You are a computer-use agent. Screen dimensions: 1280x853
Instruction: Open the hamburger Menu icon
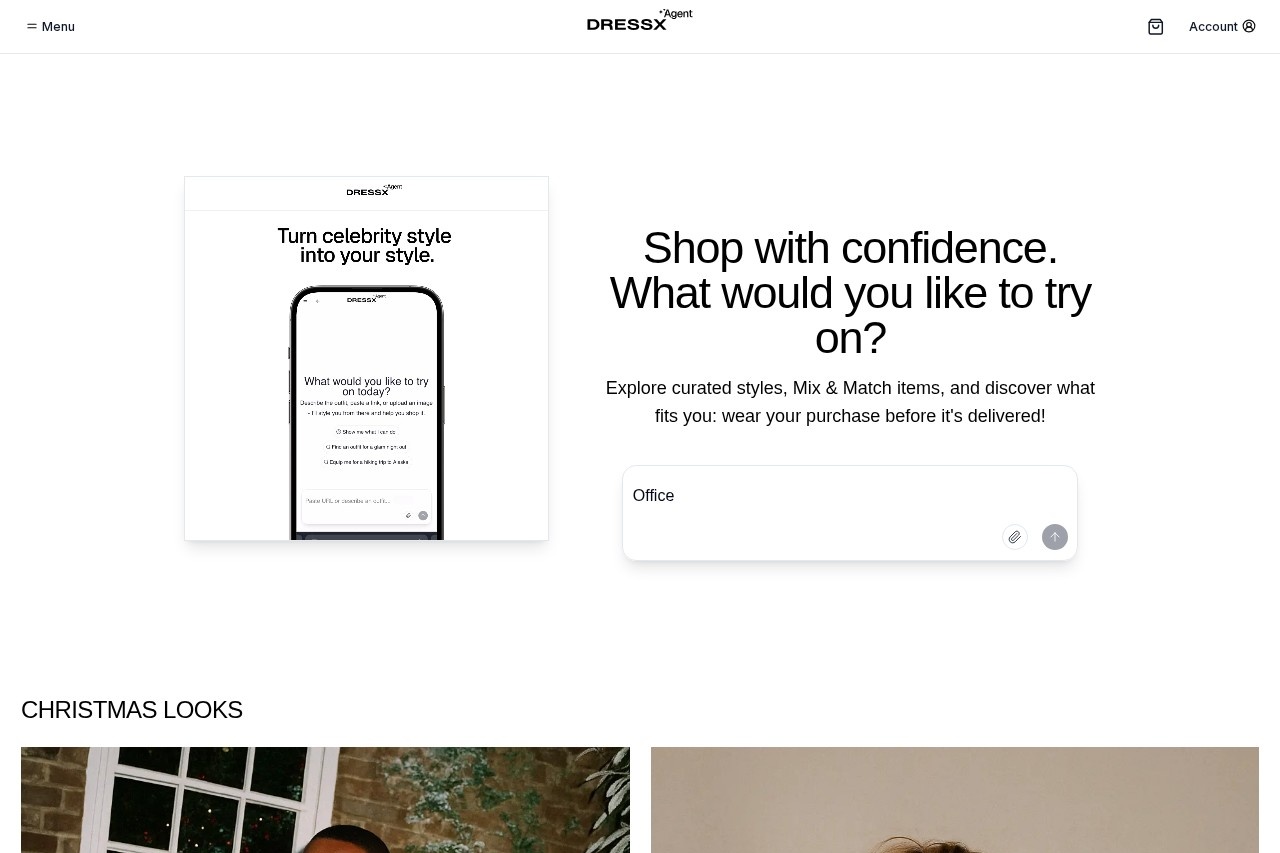(32, 26)
